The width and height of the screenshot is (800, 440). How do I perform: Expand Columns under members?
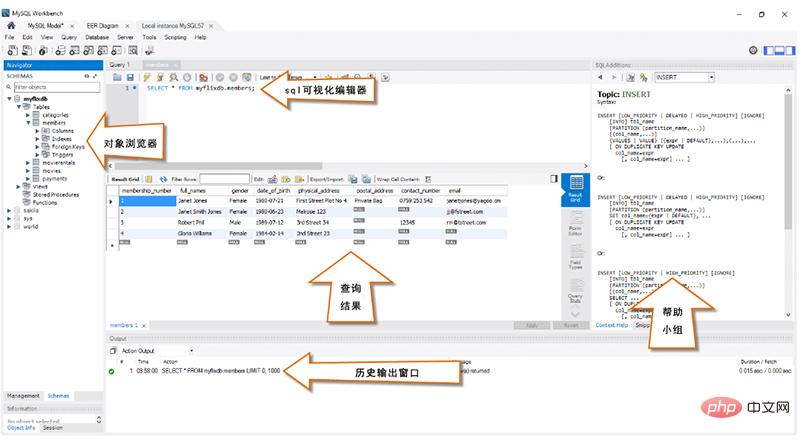pos(37,131)
